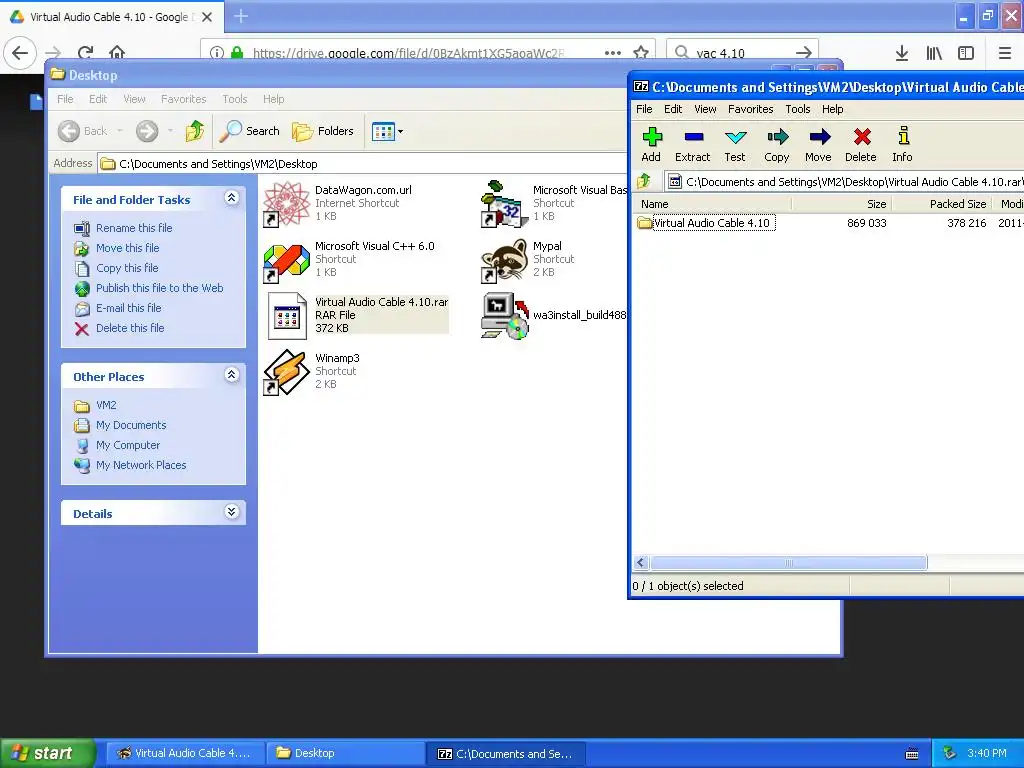Click the 7-Zip Copy button
Screen dimensions: 1024x768
coord(776,144)
